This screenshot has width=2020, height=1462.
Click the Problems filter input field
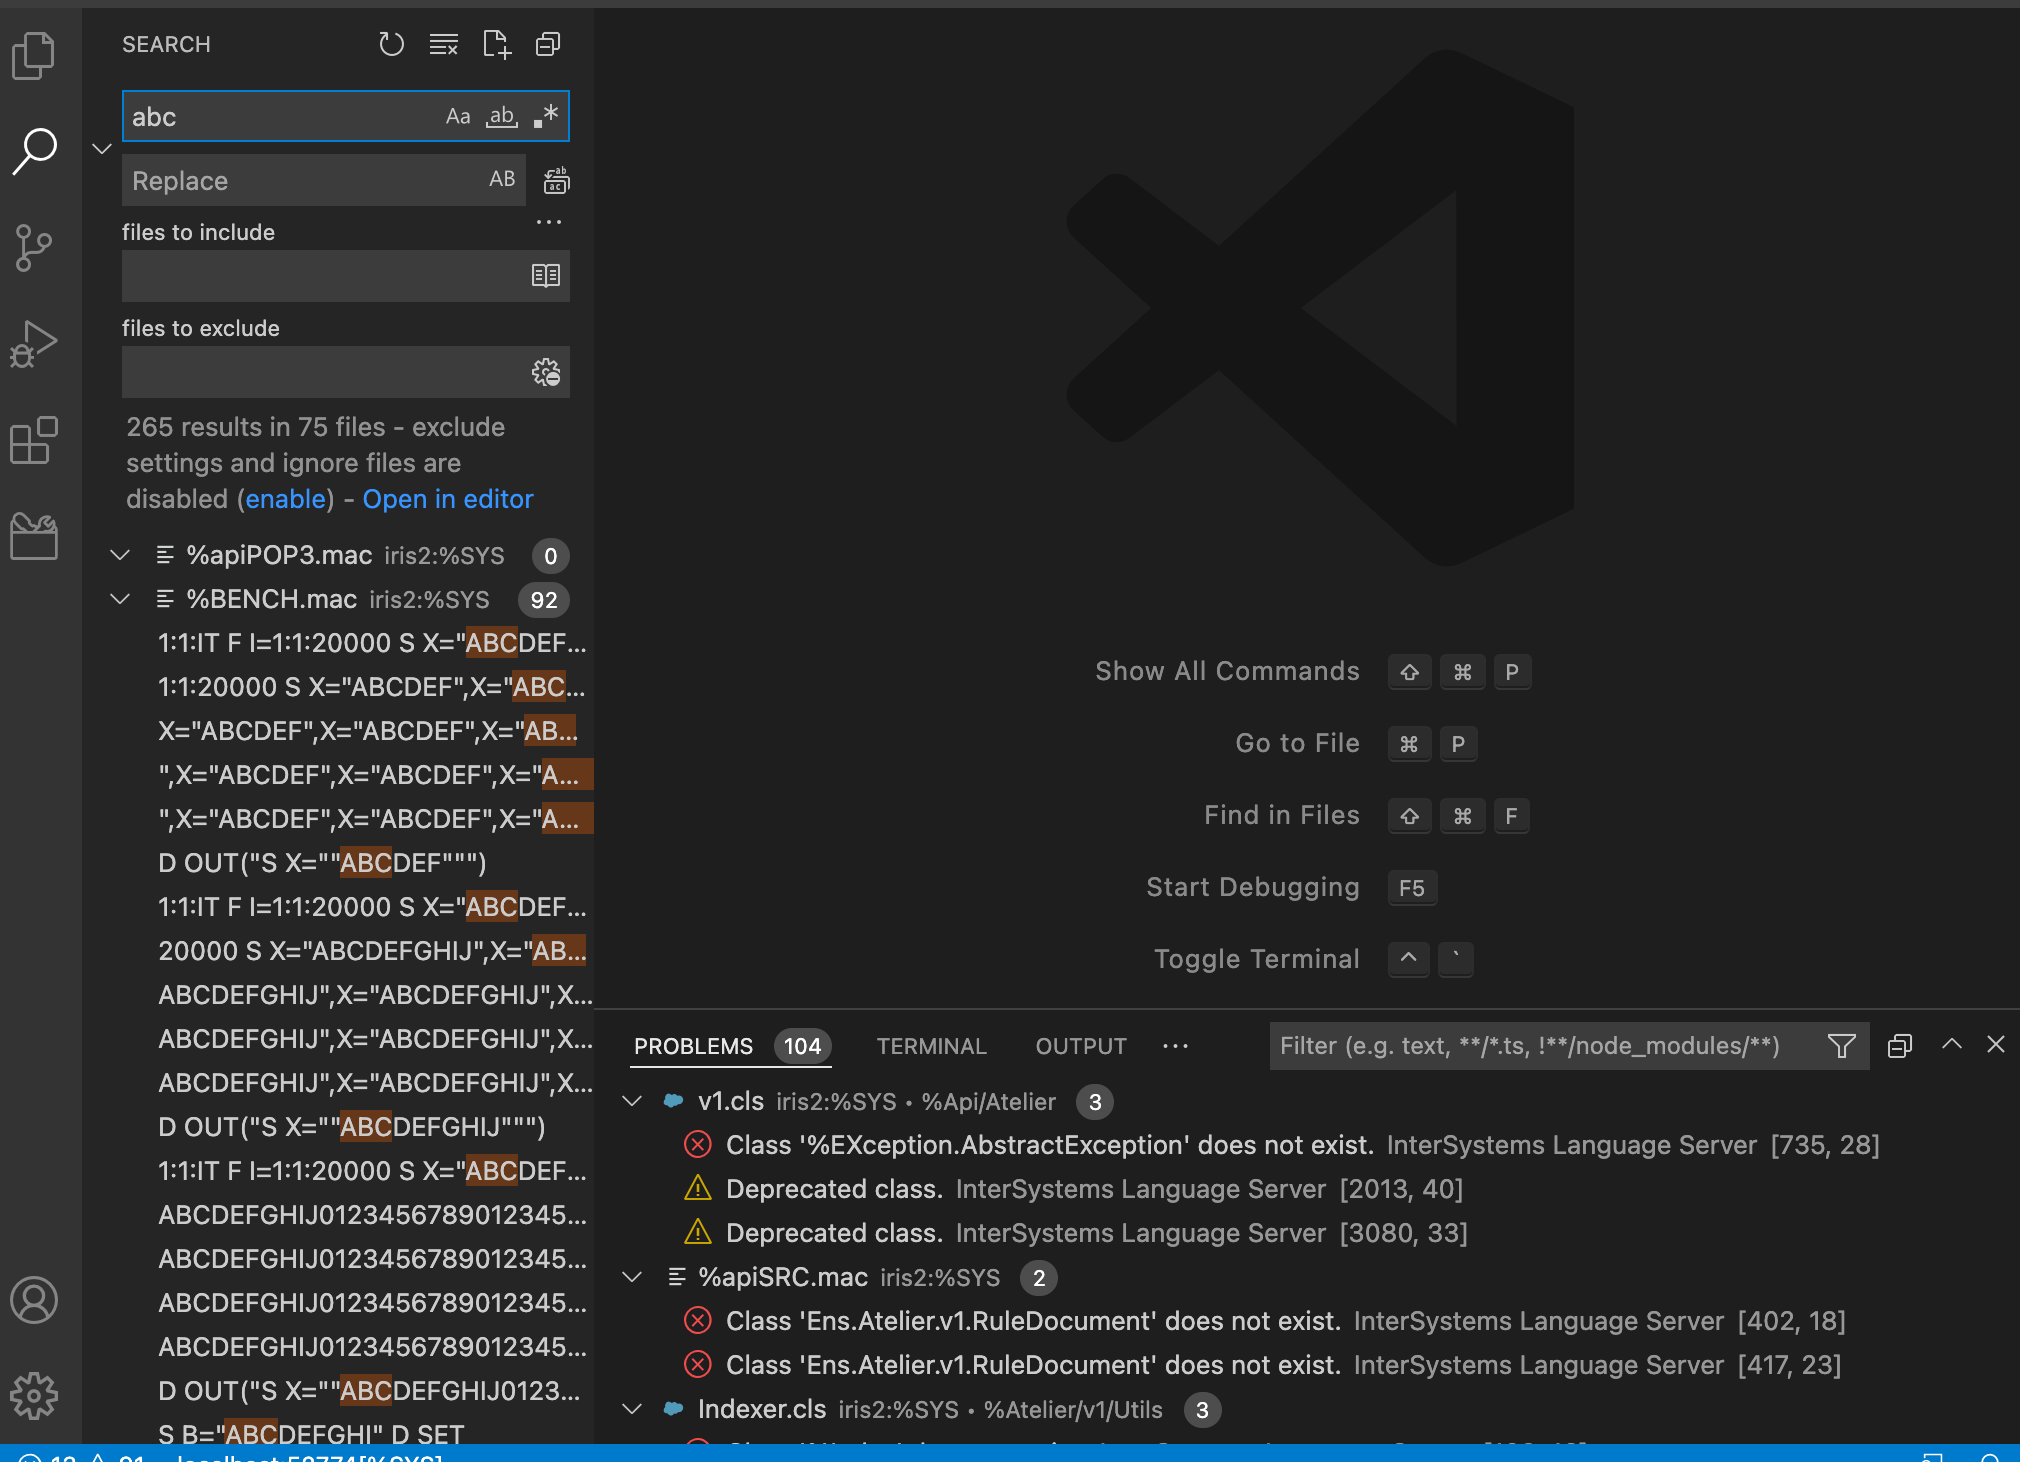click(1550, 1045)
